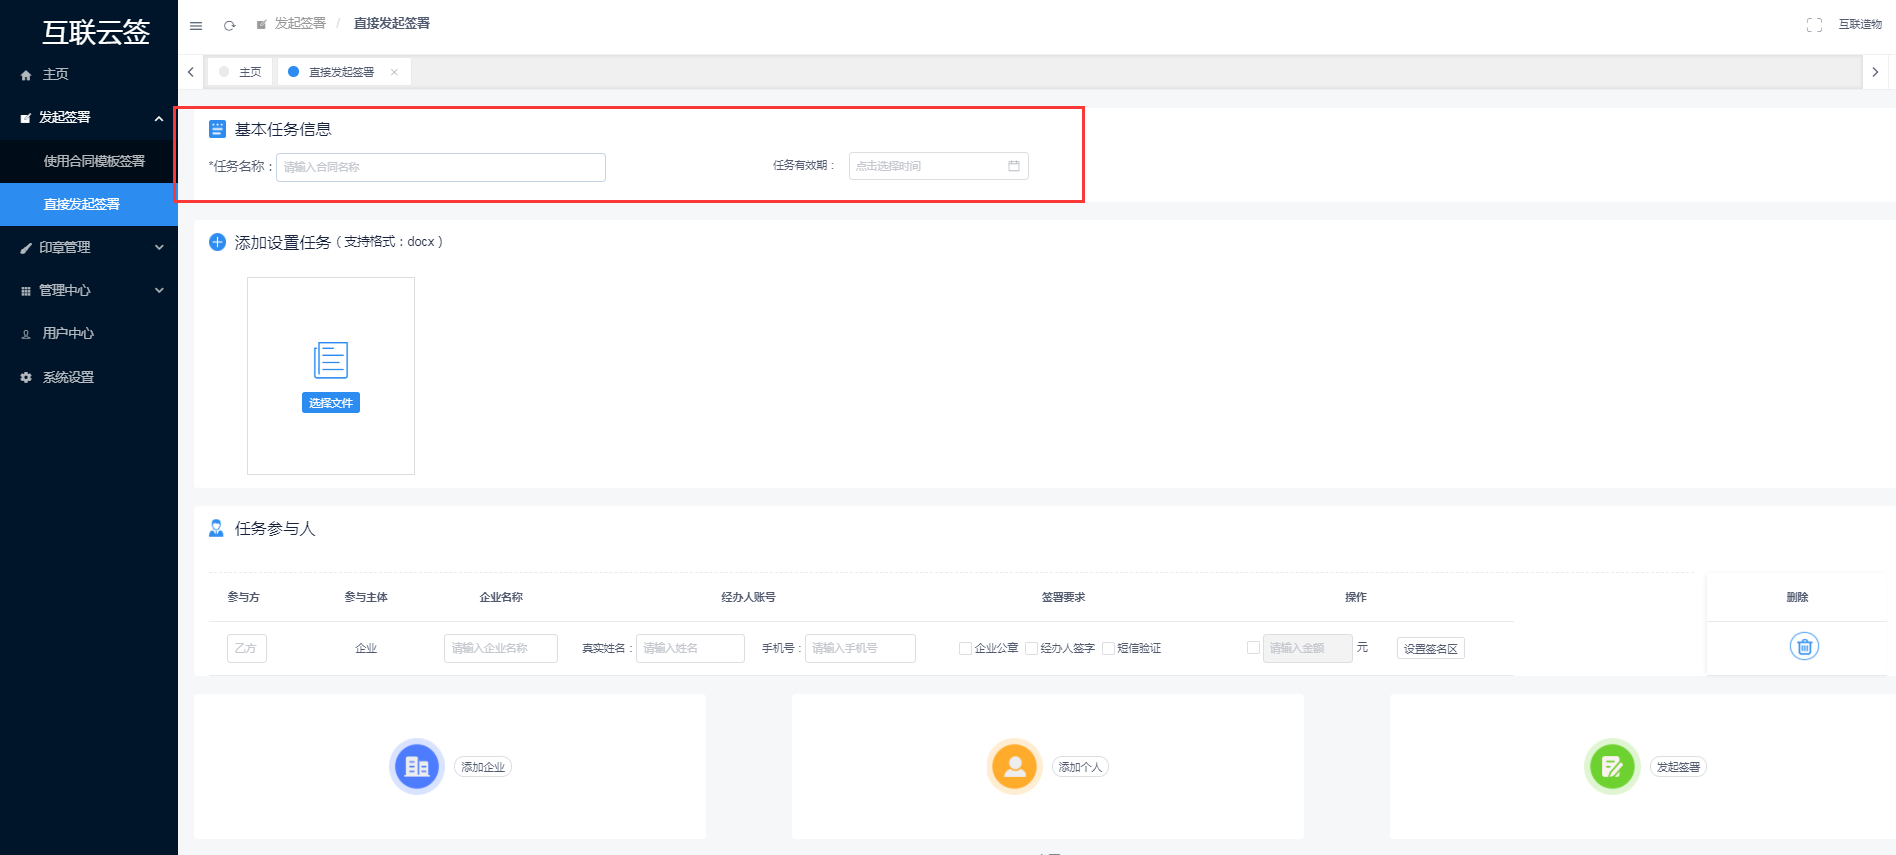
Task: Click the breadcrumb 发起签署 icon
Action: pyautogui.click(x=262, y=25)
